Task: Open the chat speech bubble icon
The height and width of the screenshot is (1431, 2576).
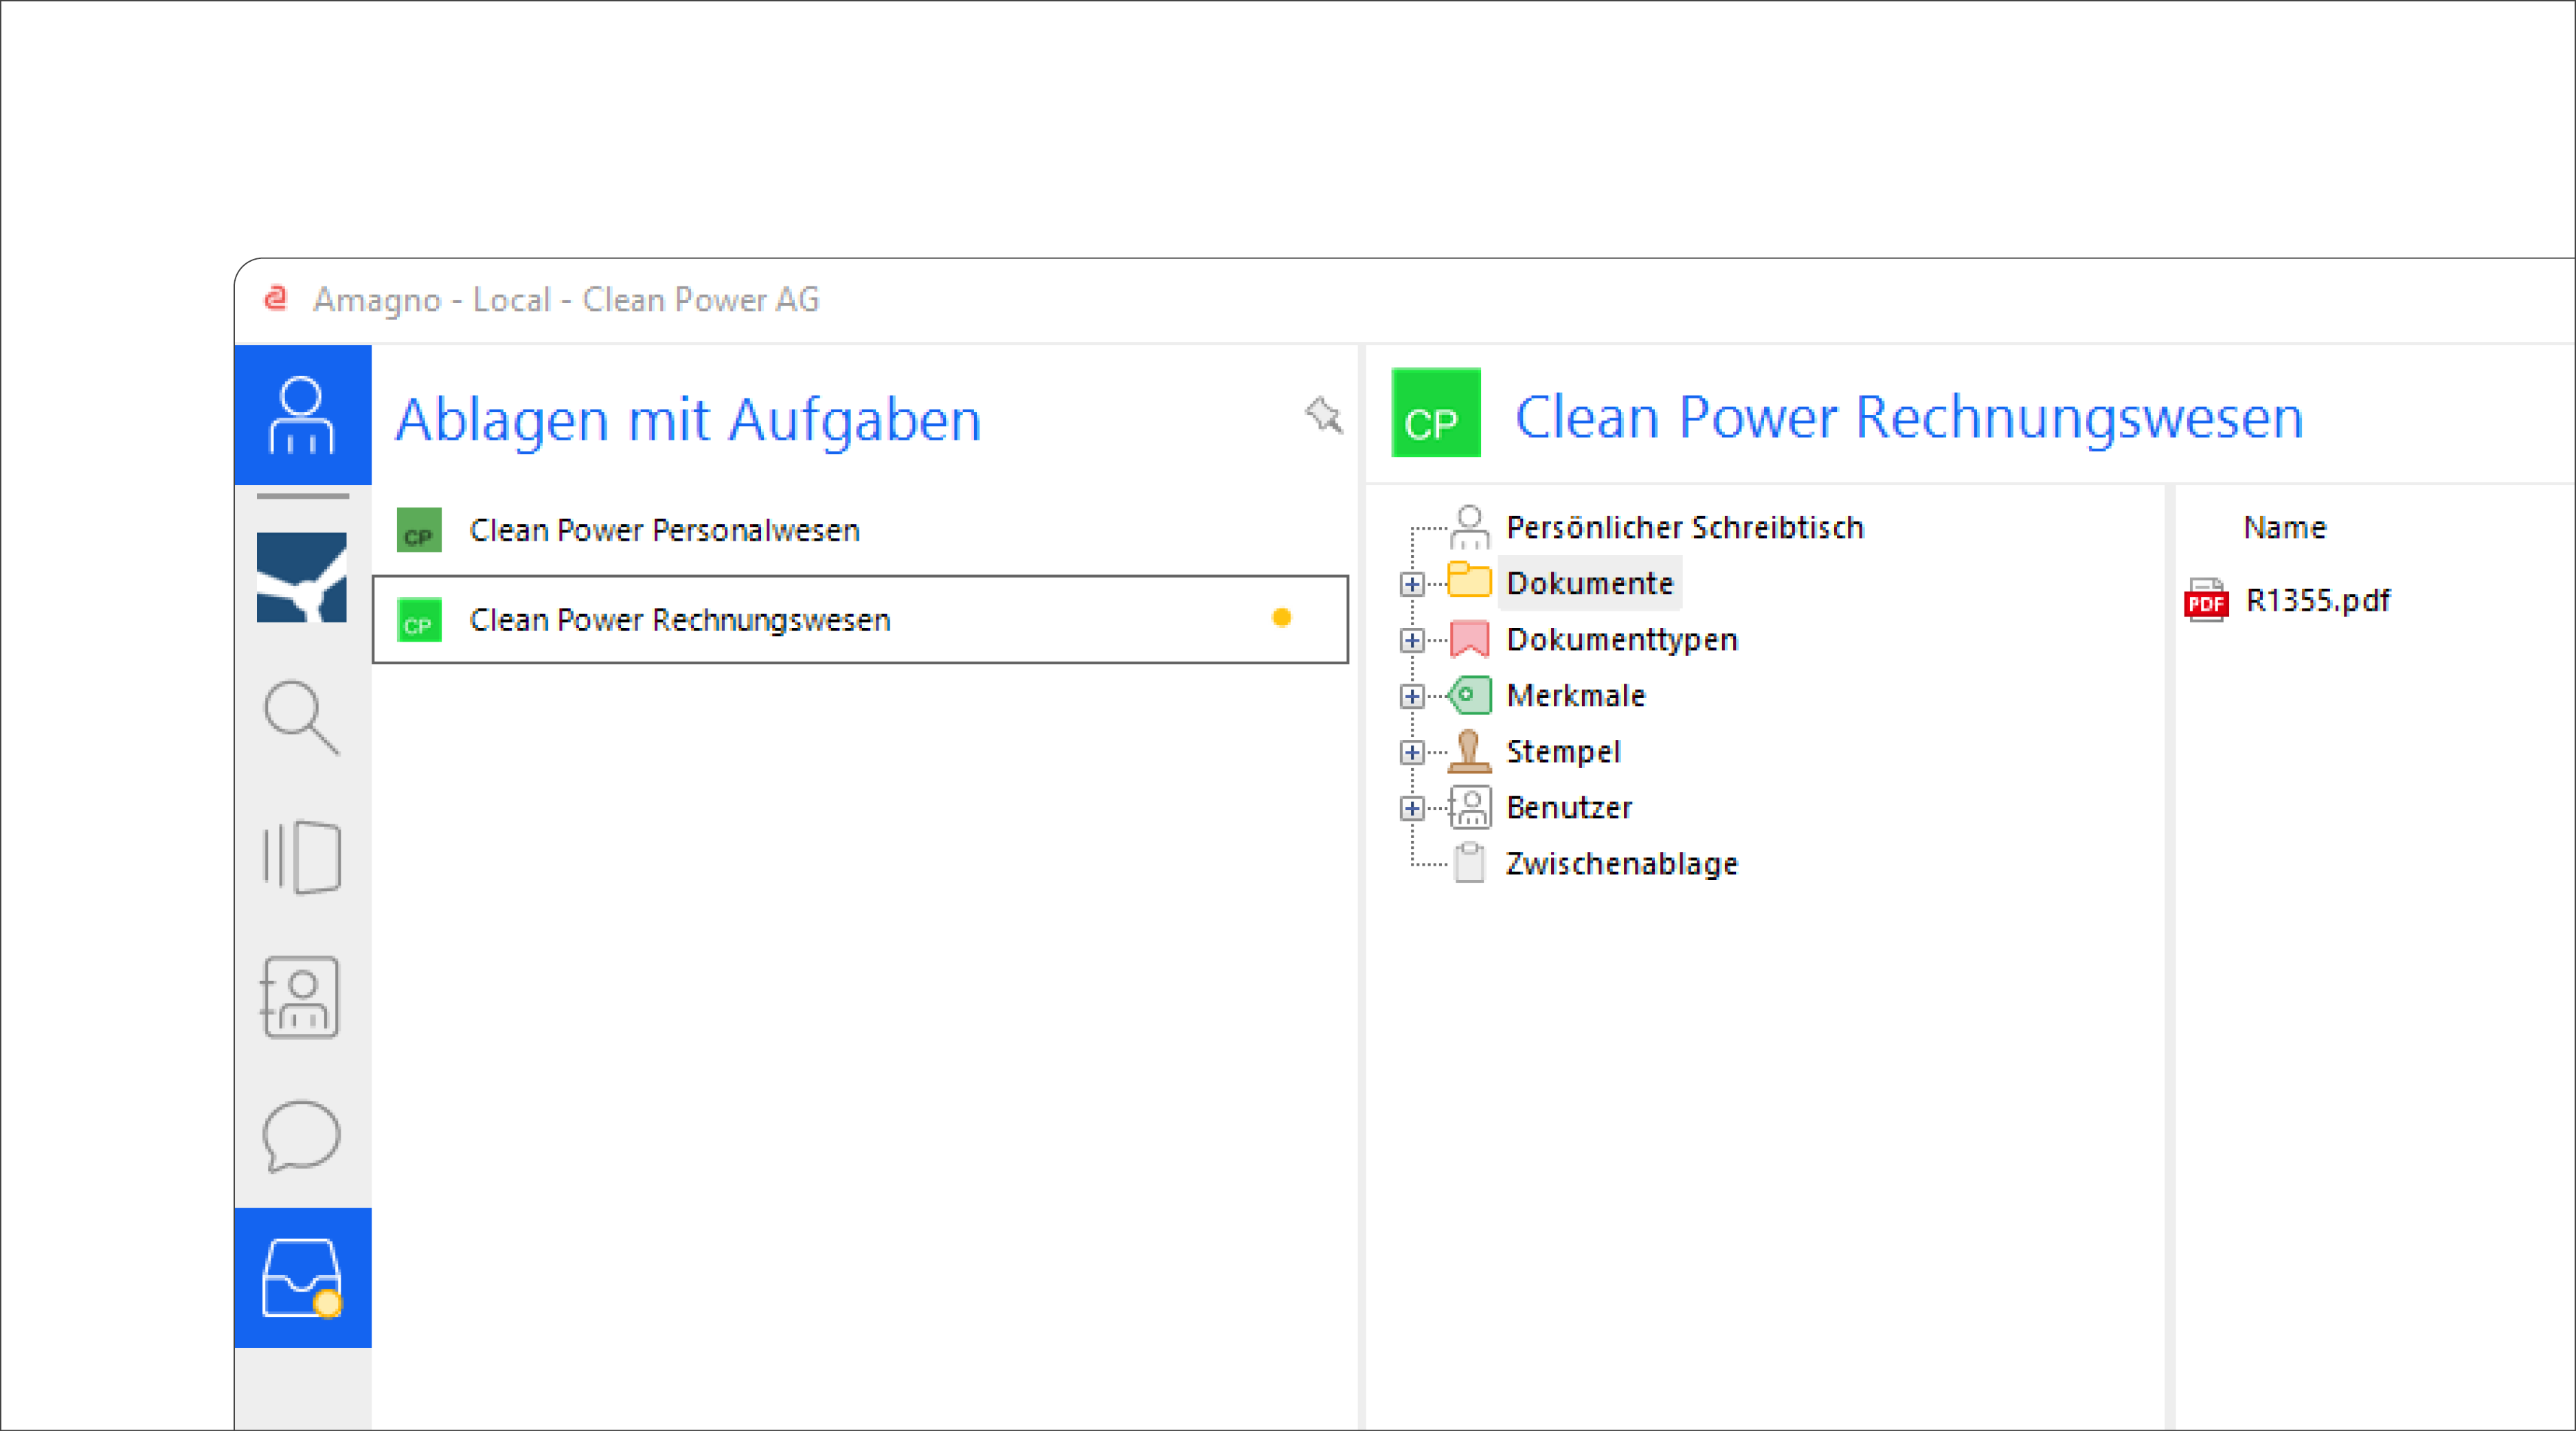Action: pyautogui.click(x=302, y=1136)
